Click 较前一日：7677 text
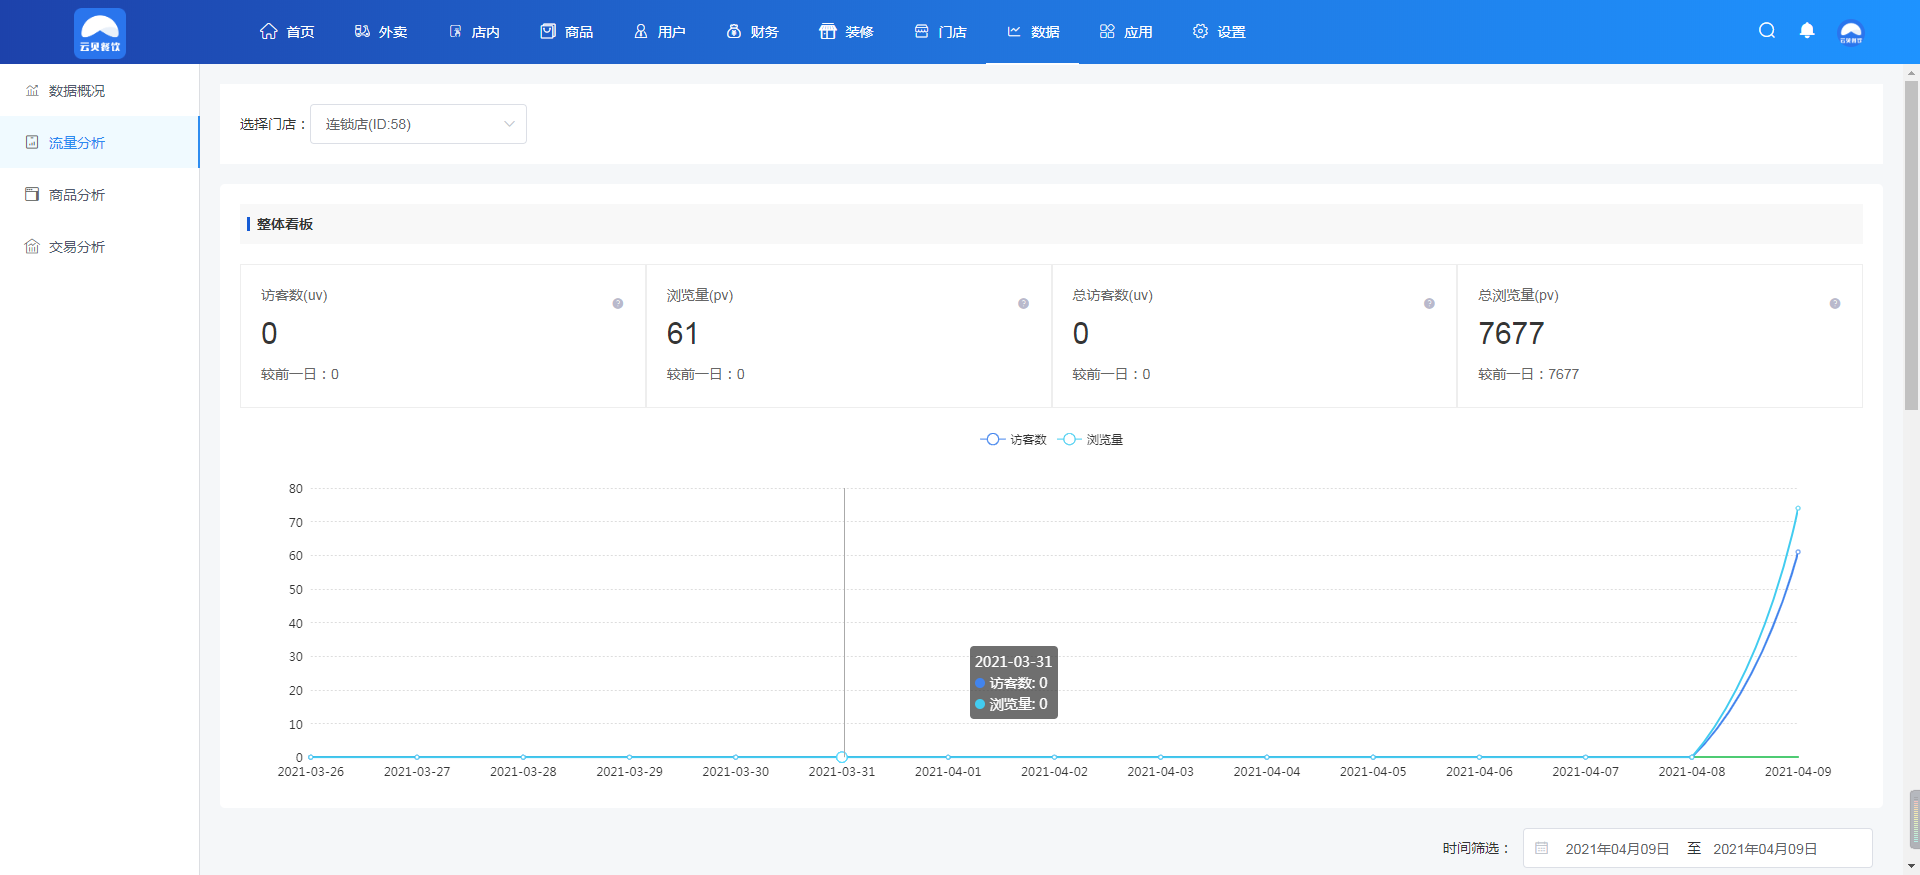 (1528, 374)
